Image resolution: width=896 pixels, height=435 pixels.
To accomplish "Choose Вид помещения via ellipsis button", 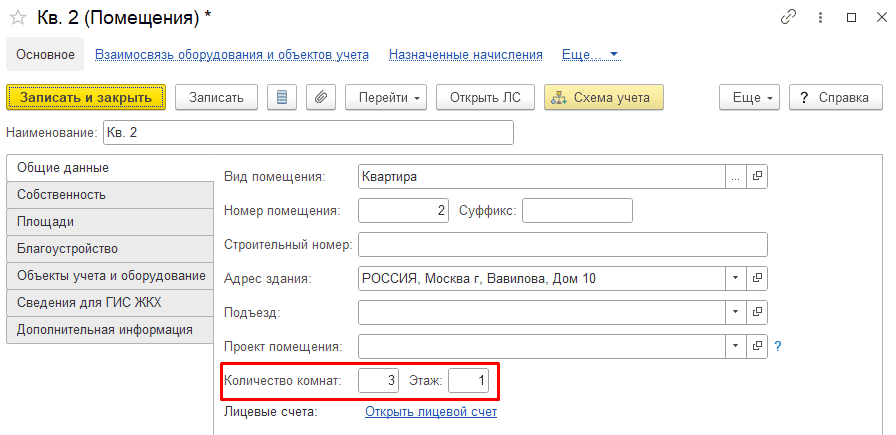I will click(736, 177).
